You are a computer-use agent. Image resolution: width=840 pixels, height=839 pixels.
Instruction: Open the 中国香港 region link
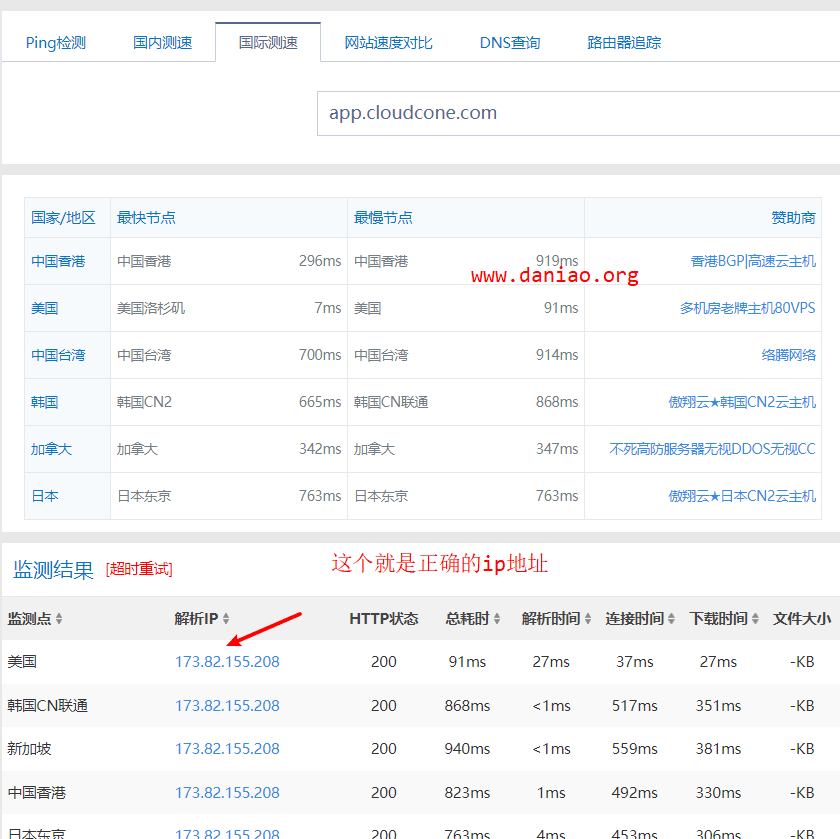point(58,261)
